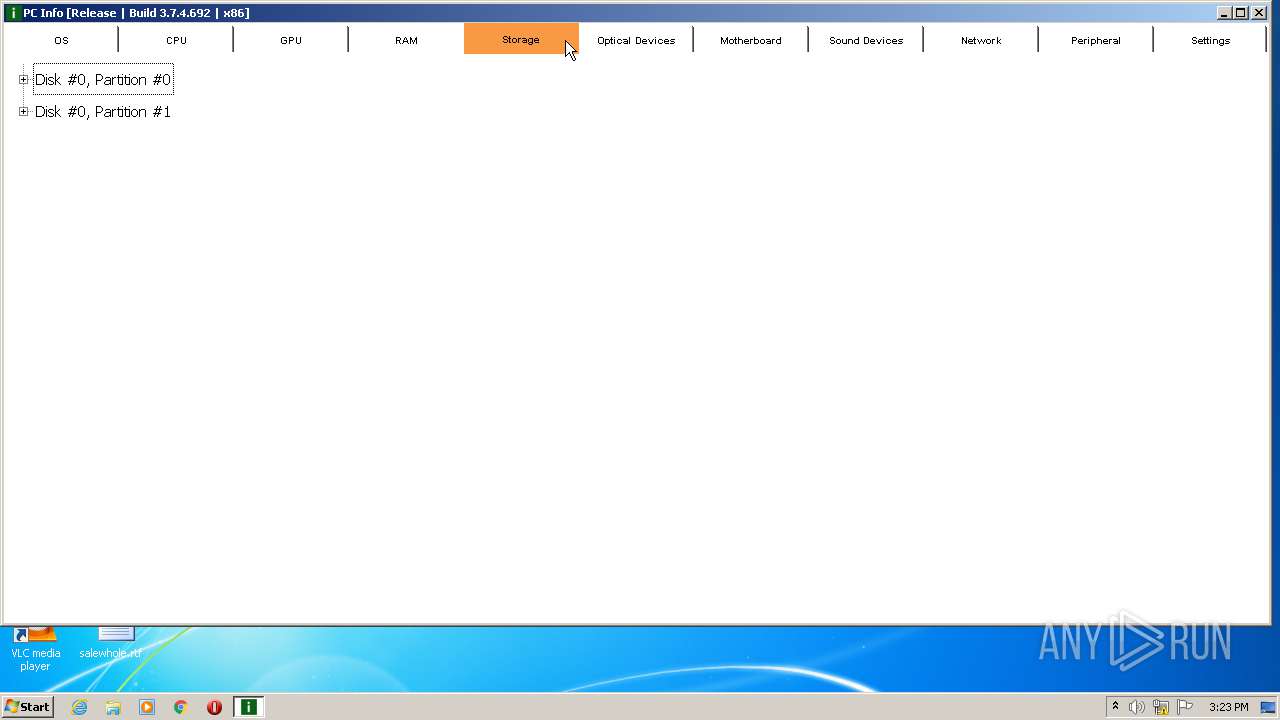Open the GPU tab
Viewport: 1280px width, 720px height.
tap(291, 40)
